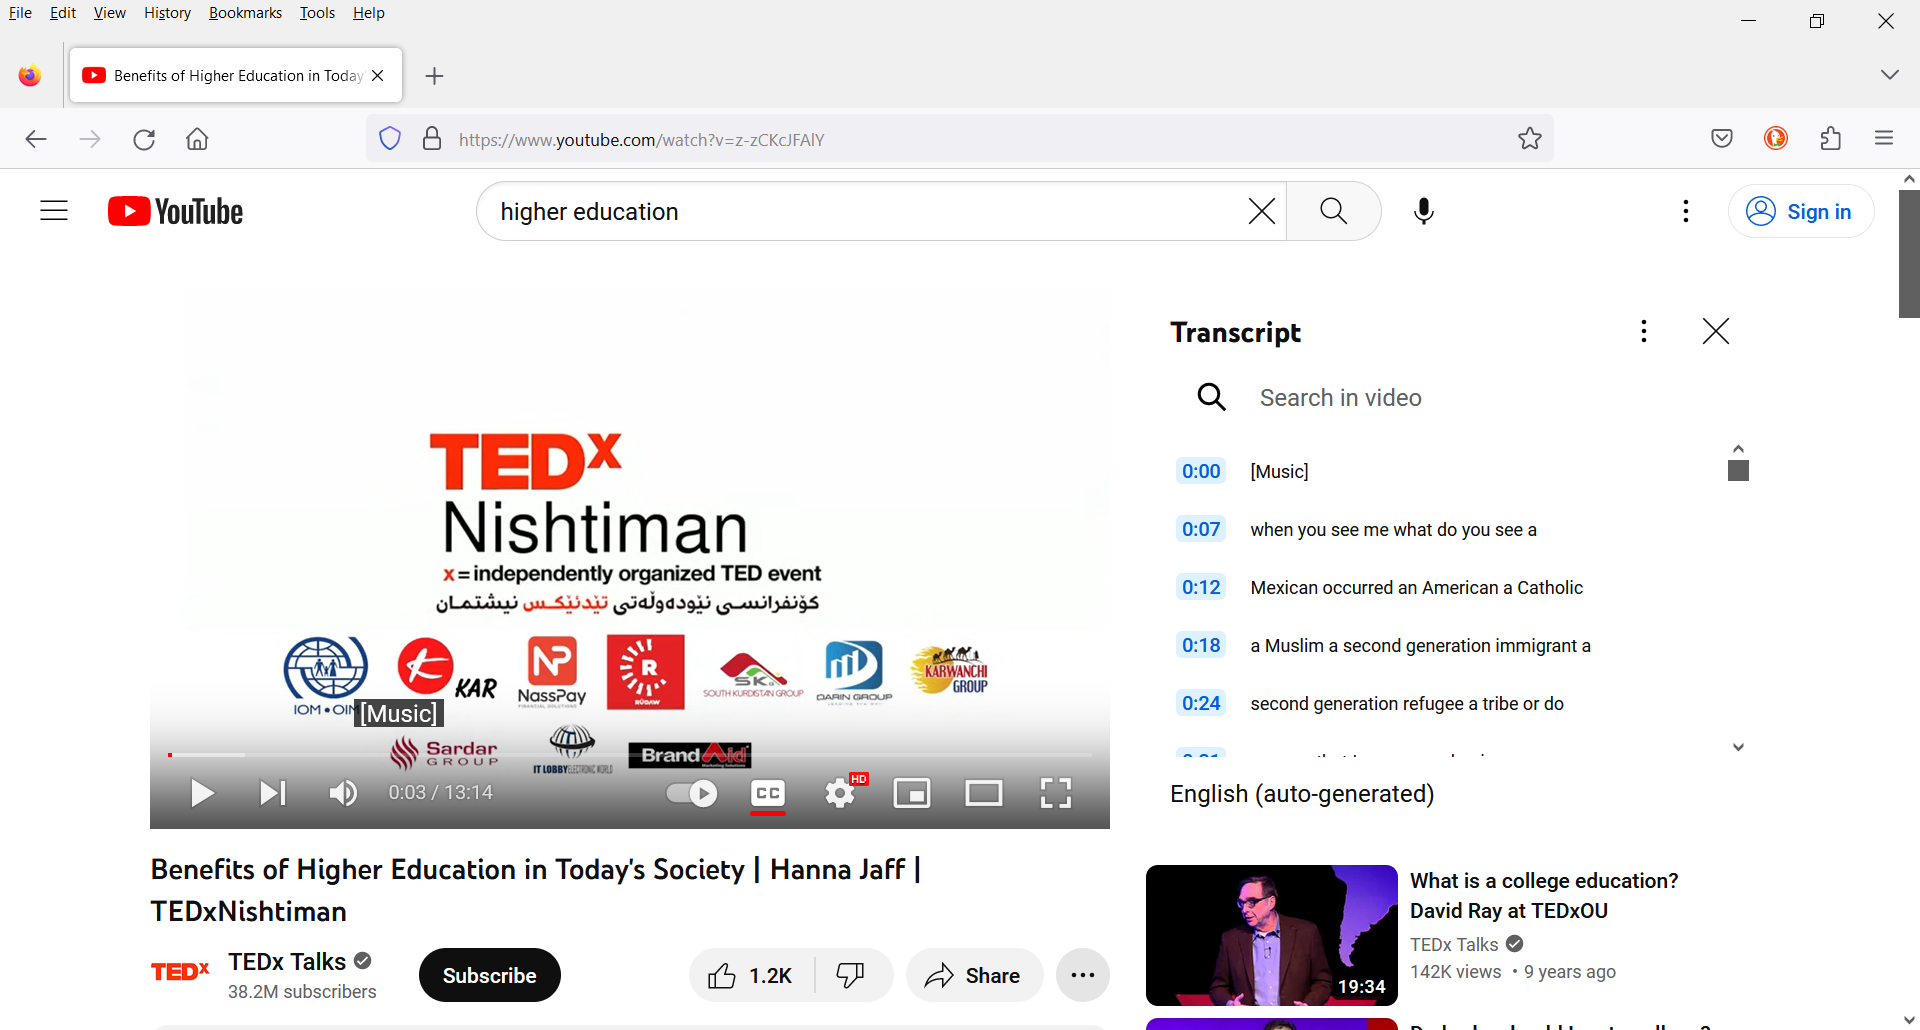Toggle autoplay in the player

(x=690, y=792)
